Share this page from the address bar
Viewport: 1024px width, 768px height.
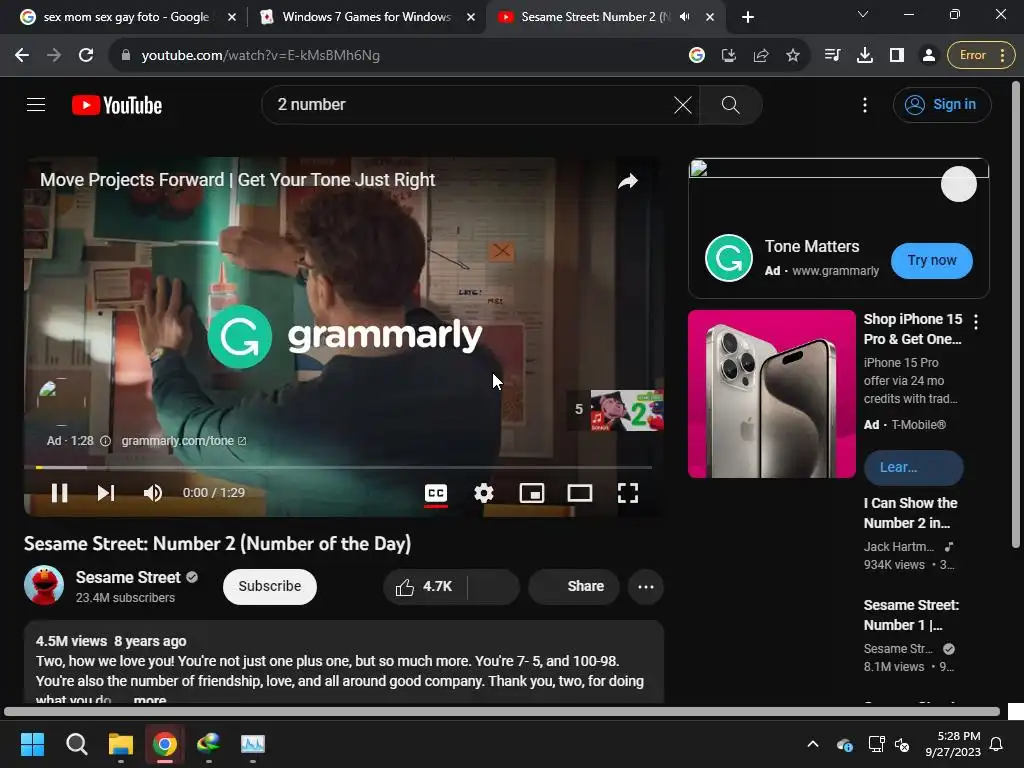[761, 56]
